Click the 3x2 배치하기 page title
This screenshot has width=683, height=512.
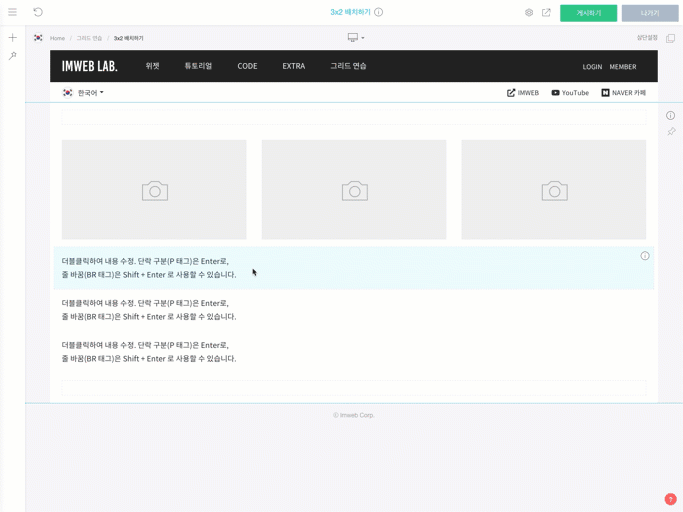350,12
